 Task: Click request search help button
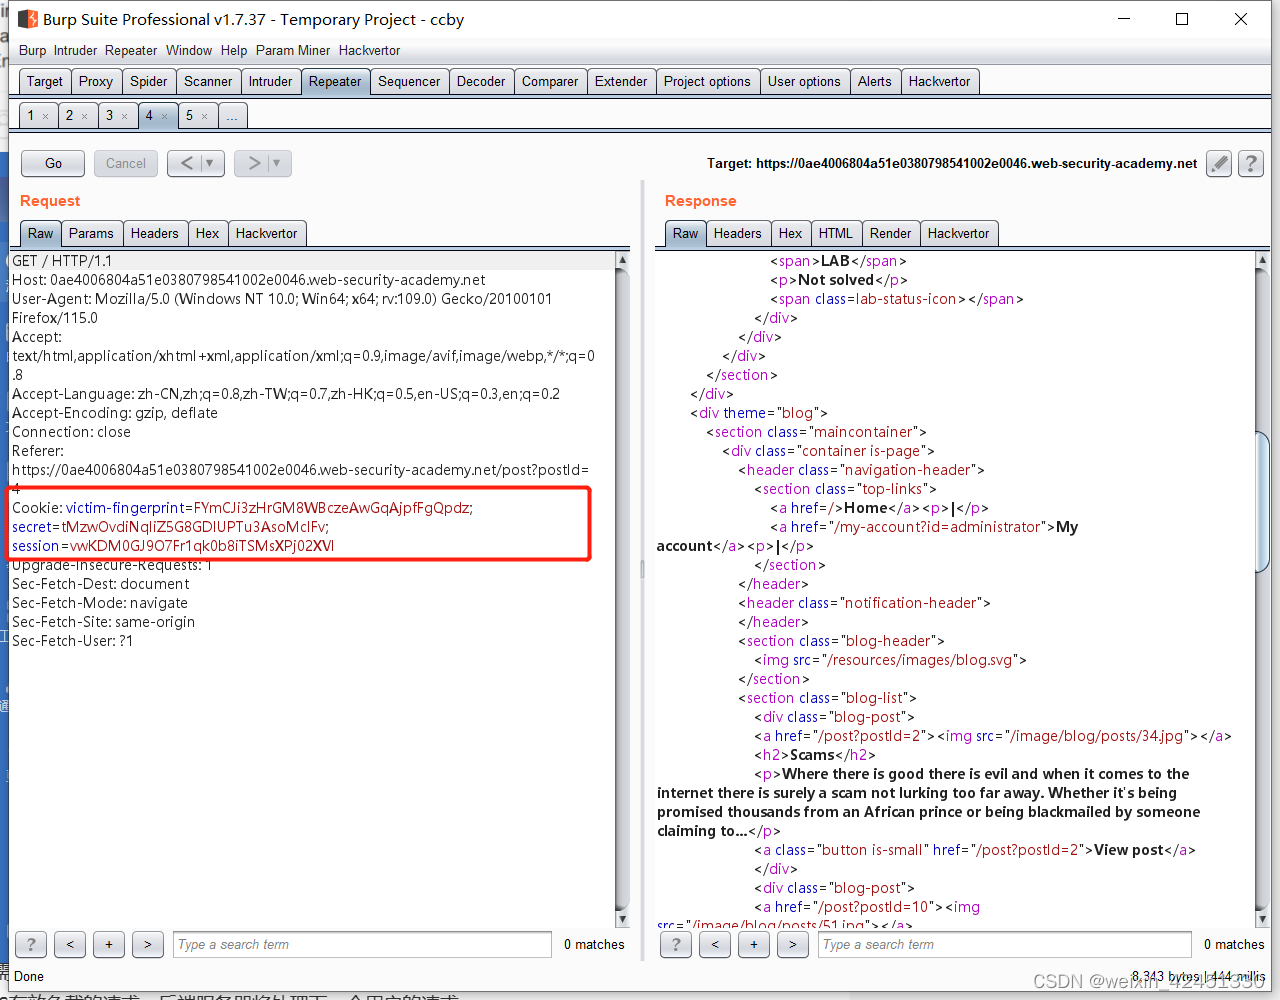[x=31, y=944]
